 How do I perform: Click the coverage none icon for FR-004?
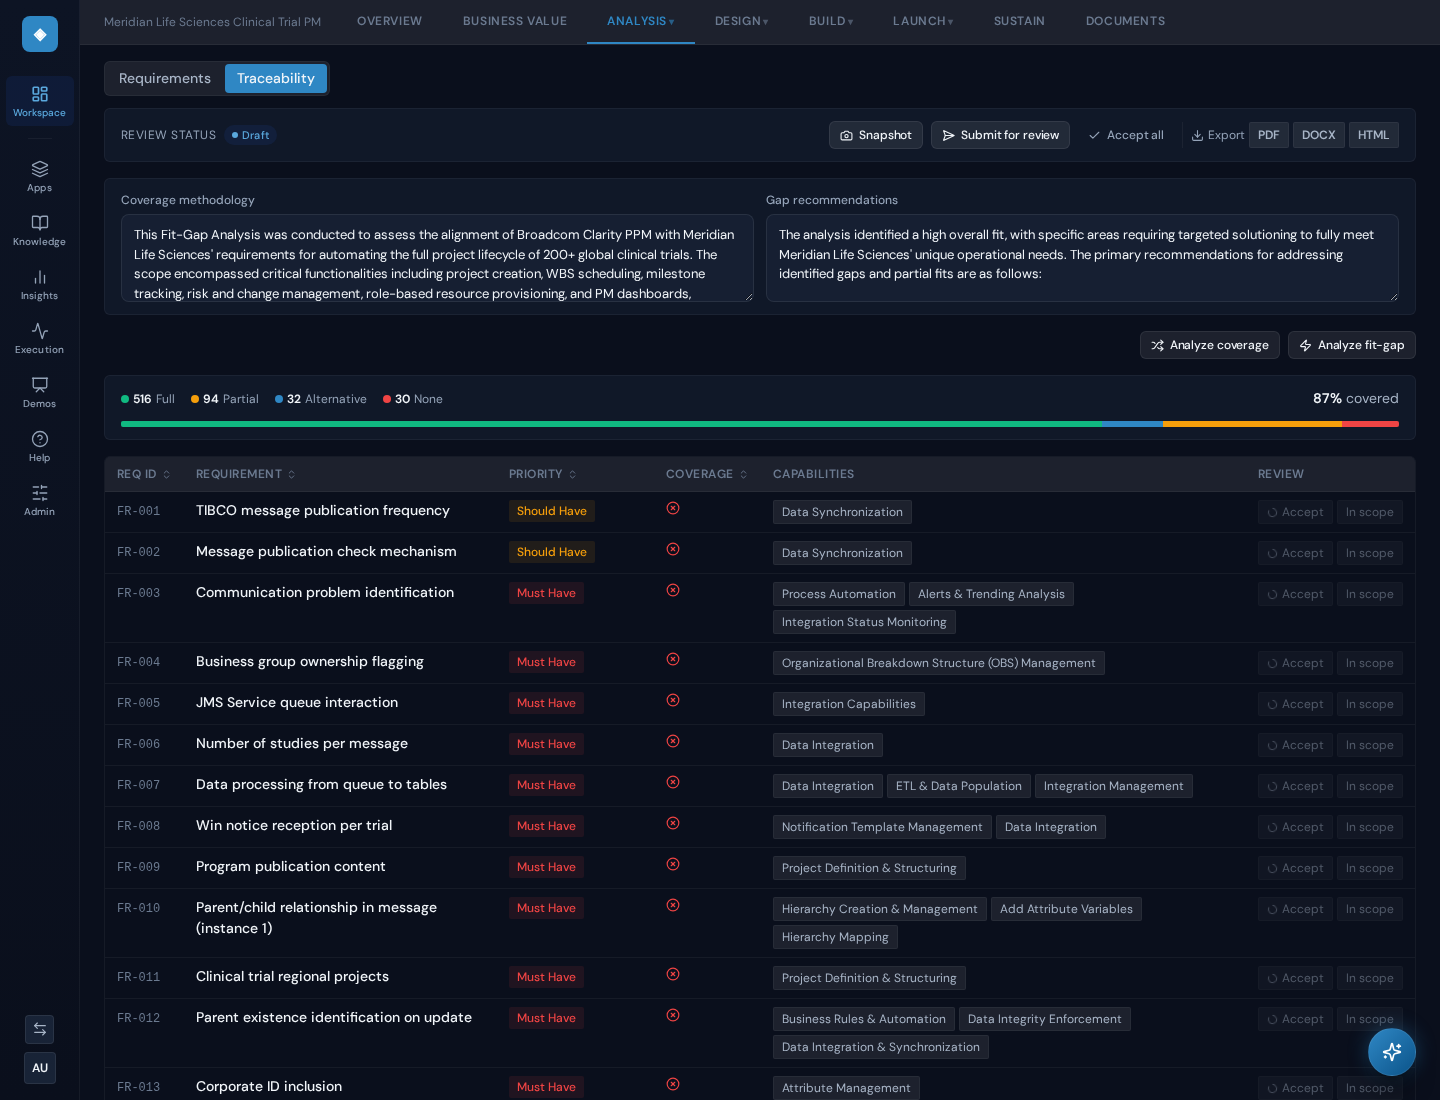tap(673, 659)
